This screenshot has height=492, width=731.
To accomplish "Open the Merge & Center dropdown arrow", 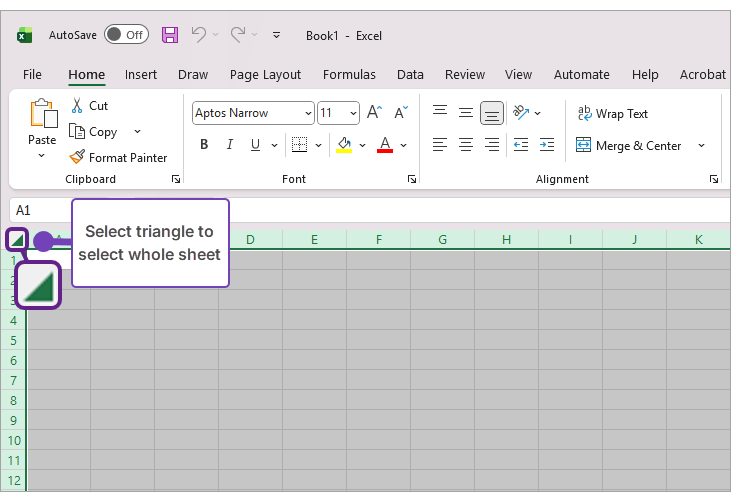I will (701, 145).
